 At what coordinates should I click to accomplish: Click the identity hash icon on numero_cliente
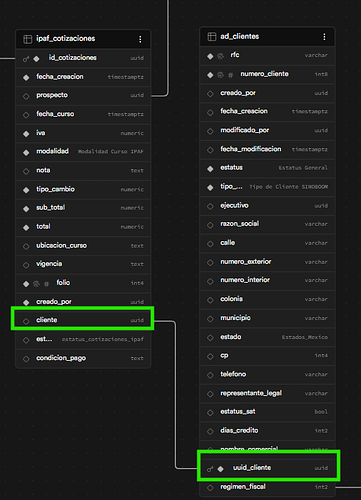tap(230, 75)
